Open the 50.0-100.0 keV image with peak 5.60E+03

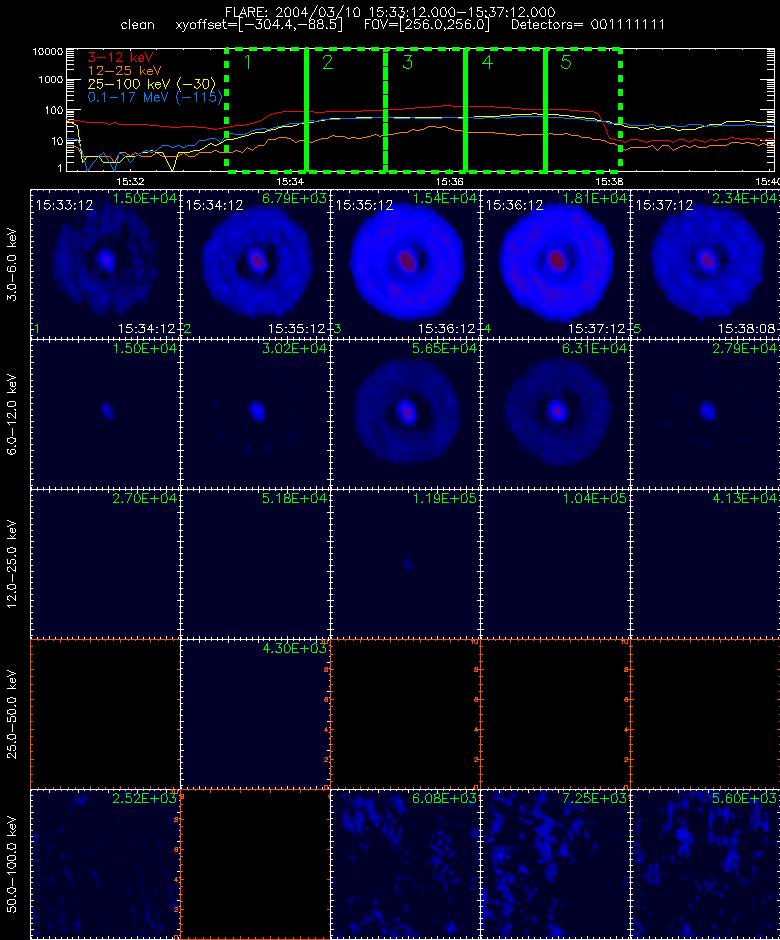pos(705,864)
